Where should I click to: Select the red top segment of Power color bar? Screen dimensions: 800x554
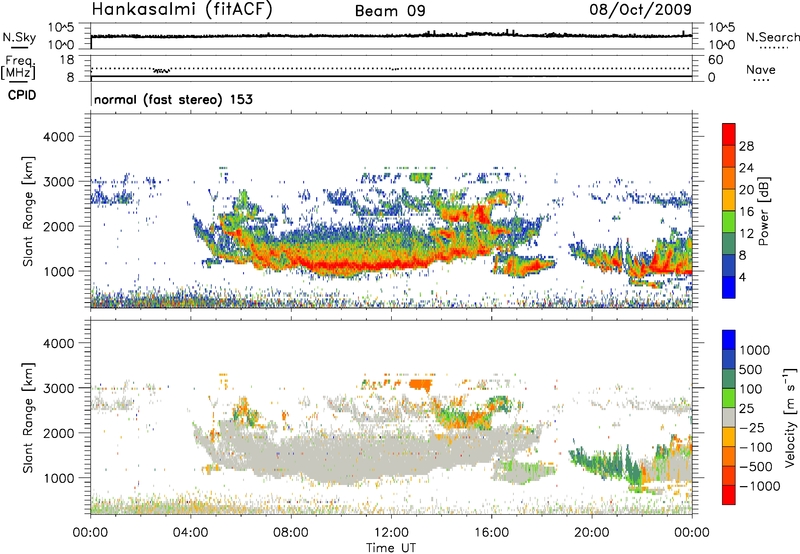coord(729,135)
